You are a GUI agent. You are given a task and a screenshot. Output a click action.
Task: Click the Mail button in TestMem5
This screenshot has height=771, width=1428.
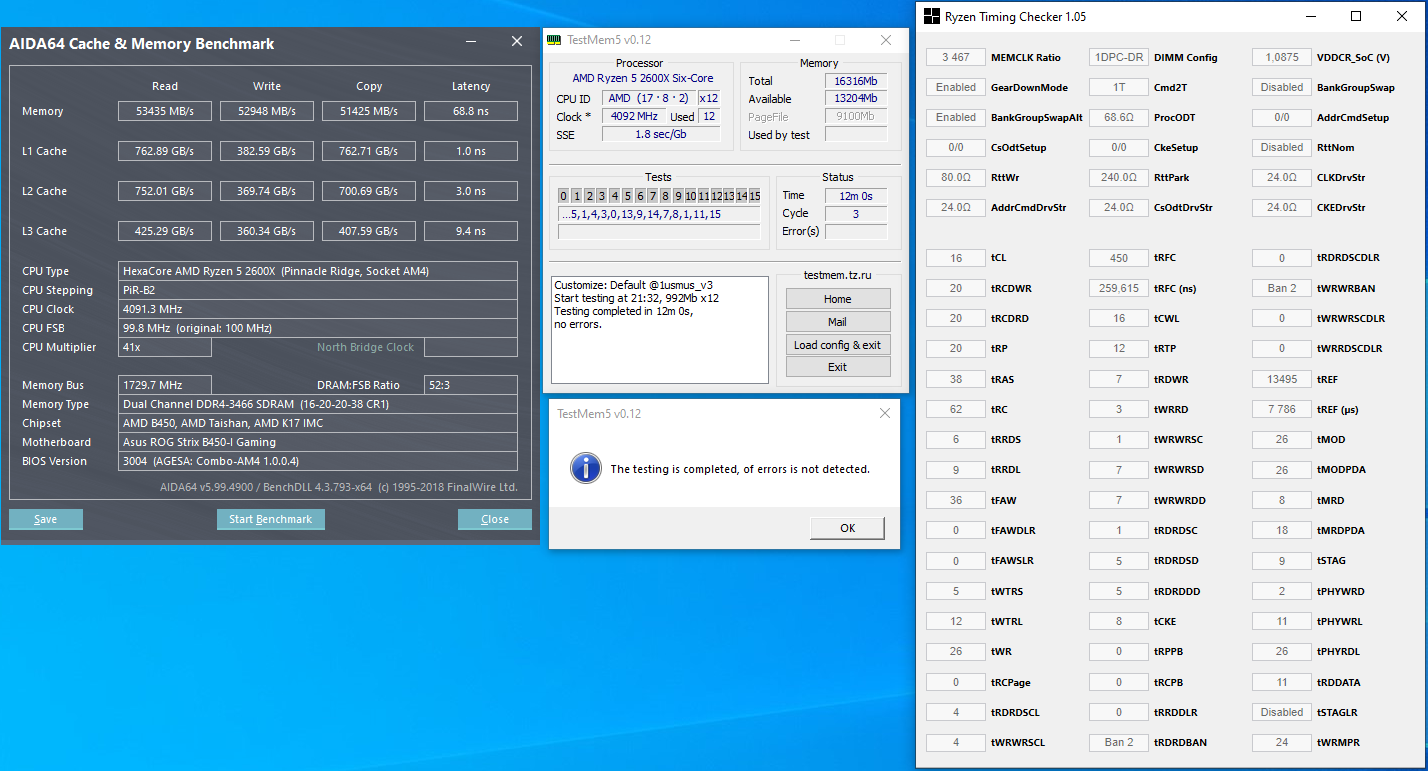pos(838,322)
